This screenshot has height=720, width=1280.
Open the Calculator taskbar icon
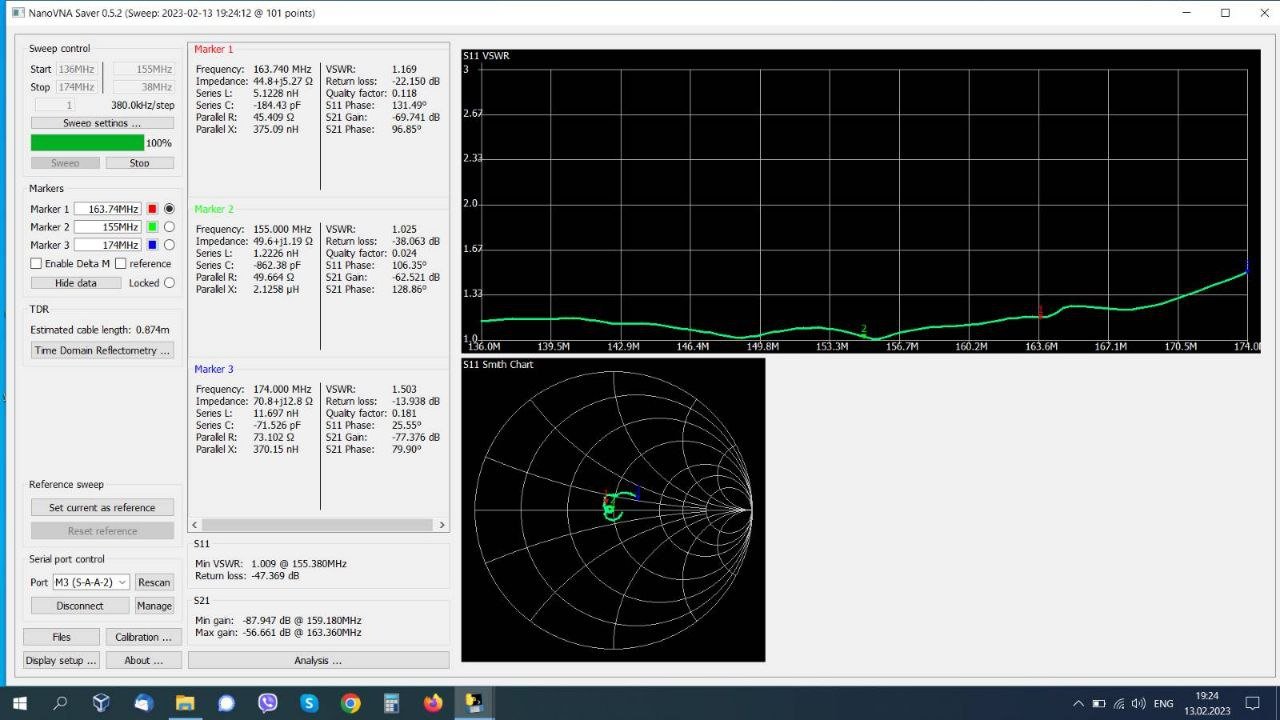point(391,703)
